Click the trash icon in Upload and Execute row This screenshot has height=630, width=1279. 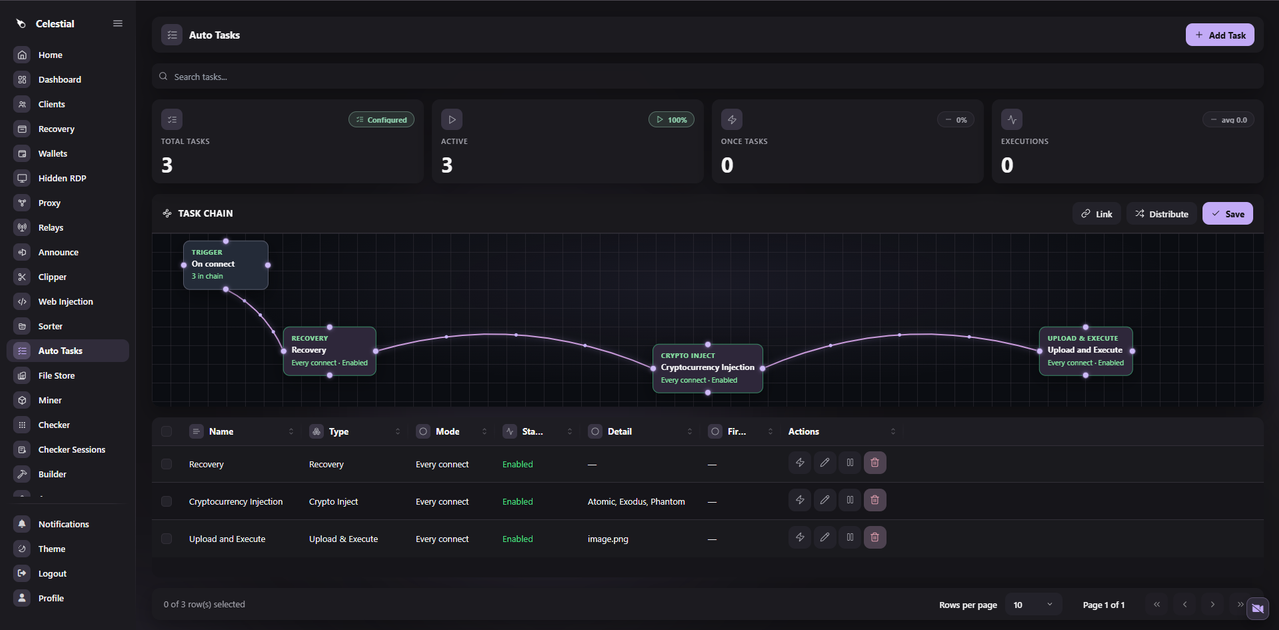coord(875,537)
